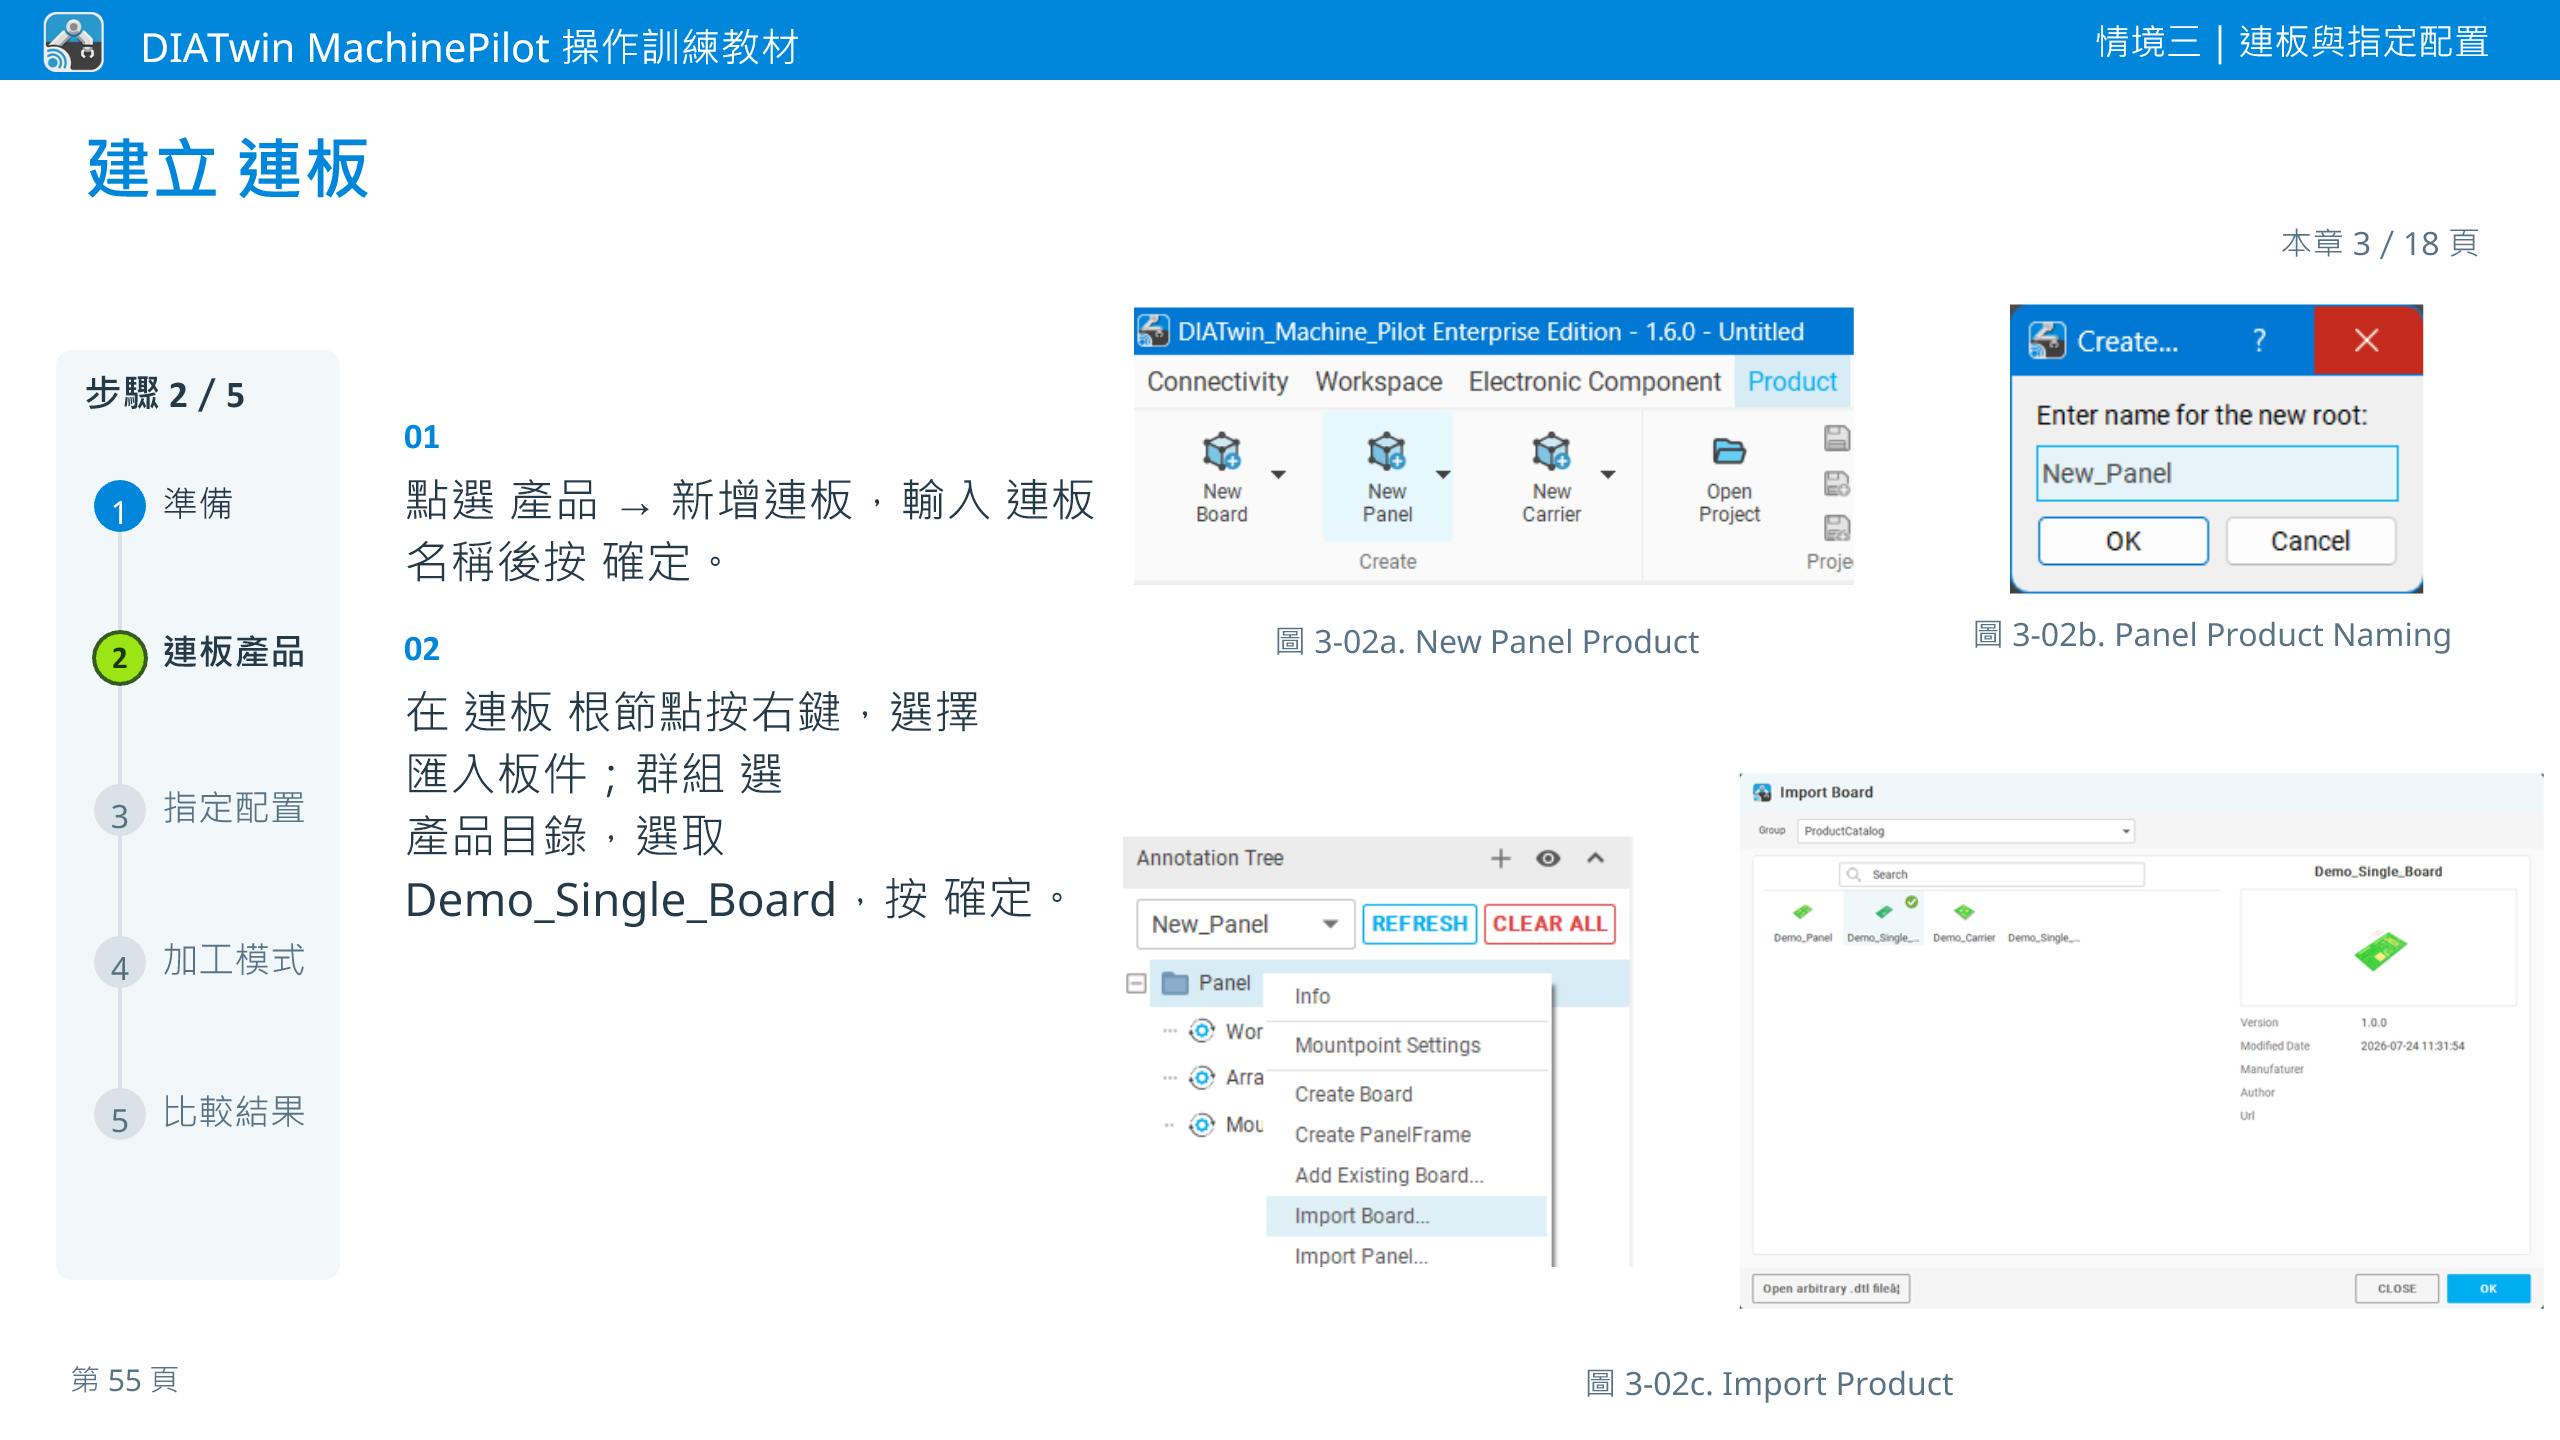Screen dimensions: 2560x1440
Task: Open the New_Panel combo box in Annotation Tree
Action: 1245,924
